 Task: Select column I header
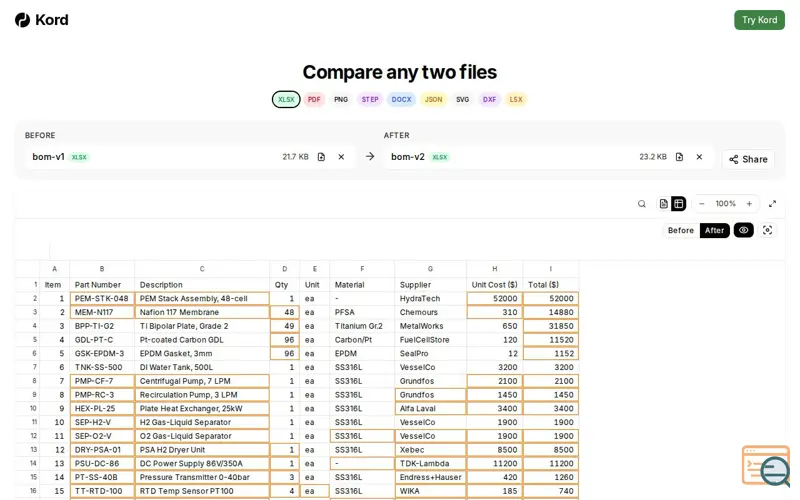[551, 269]
